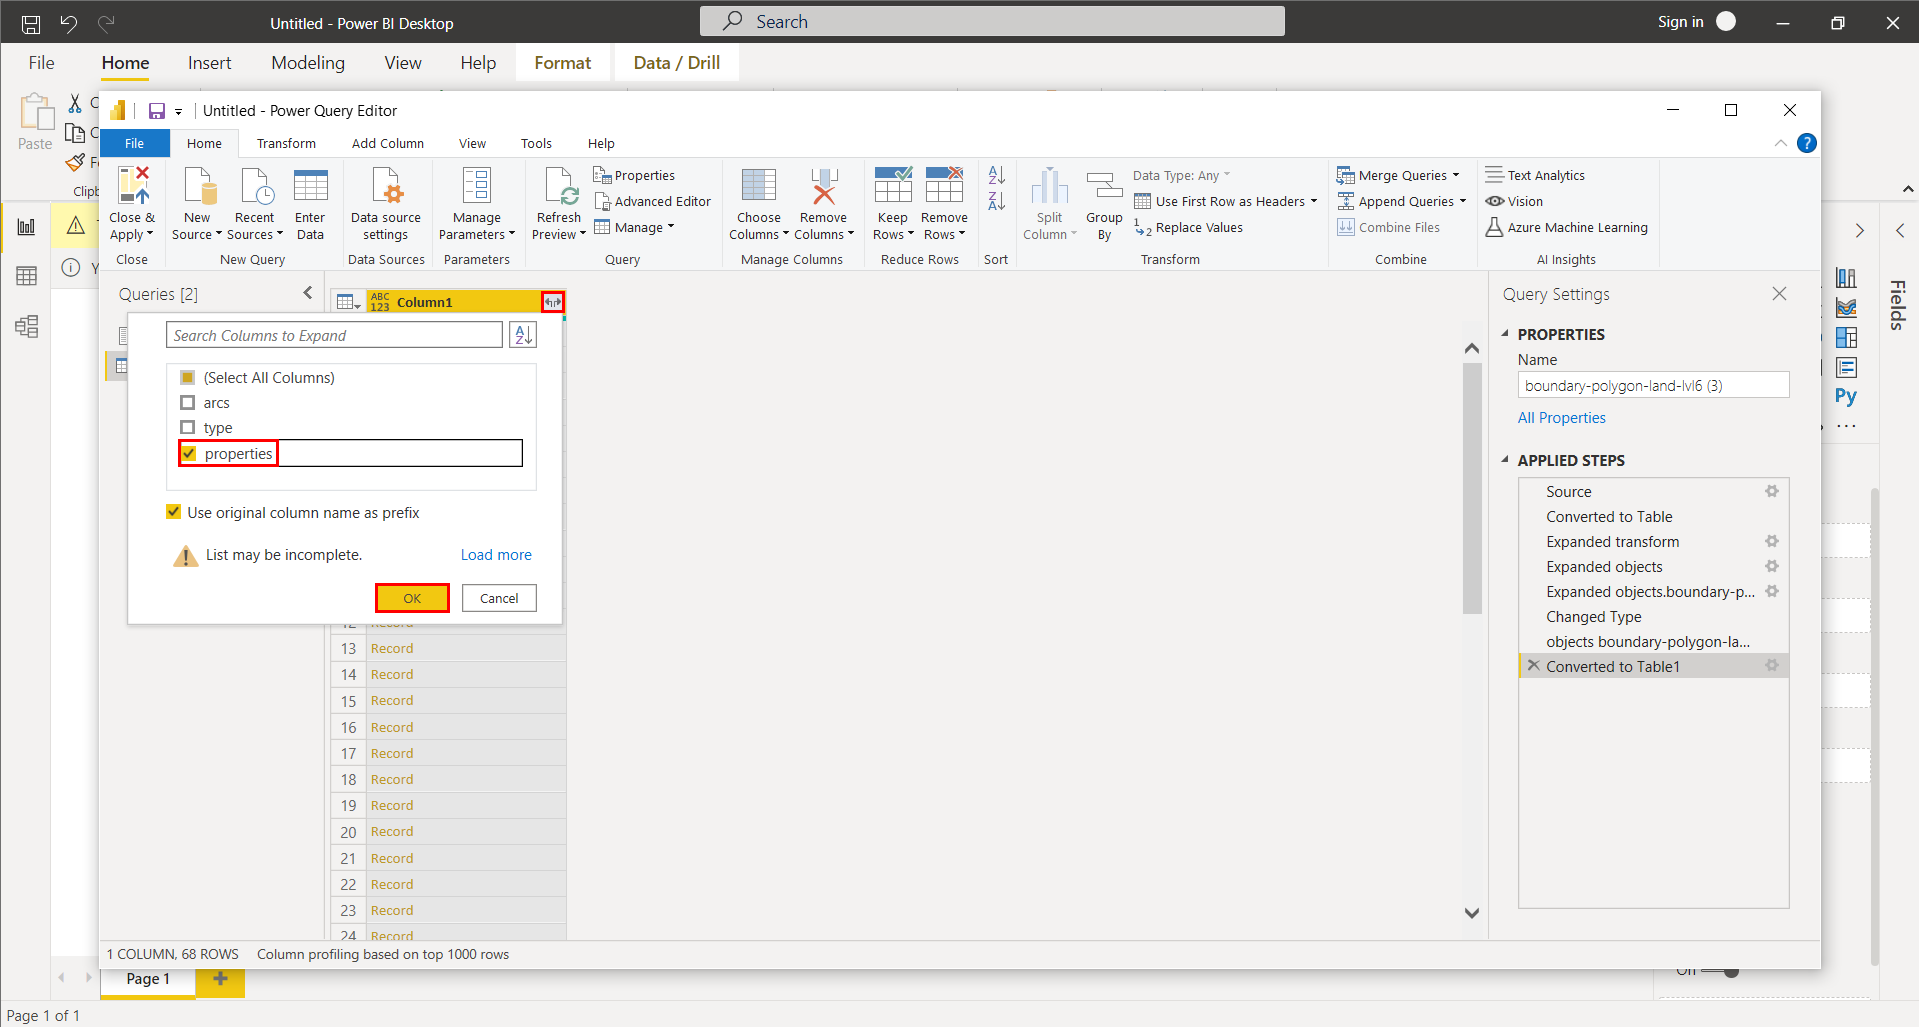Click Properties in the Query group

(x=635, y=175)
